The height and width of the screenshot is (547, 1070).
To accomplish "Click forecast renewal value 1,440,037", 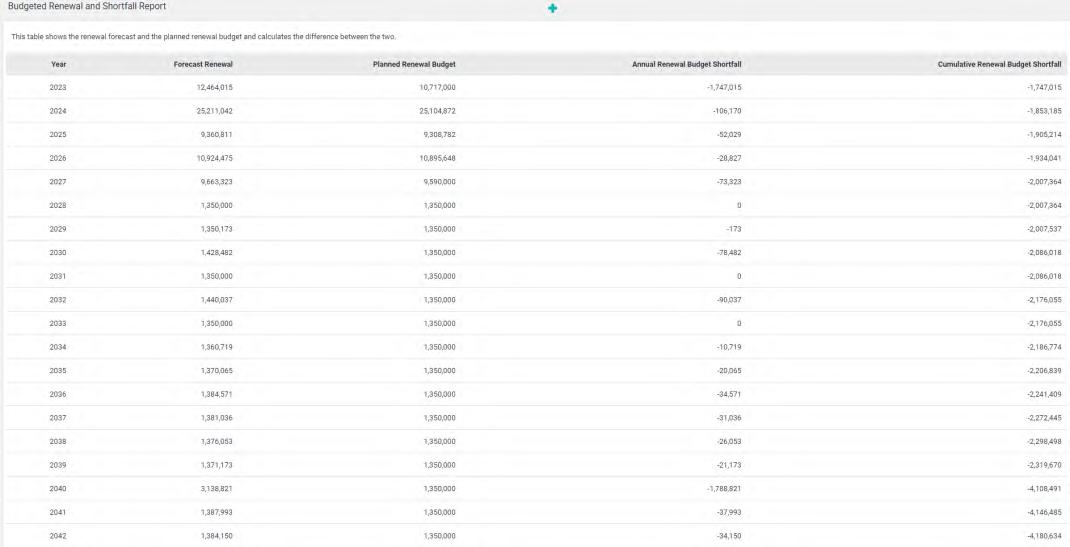I will pyautogui.click(x=217, y=300).
